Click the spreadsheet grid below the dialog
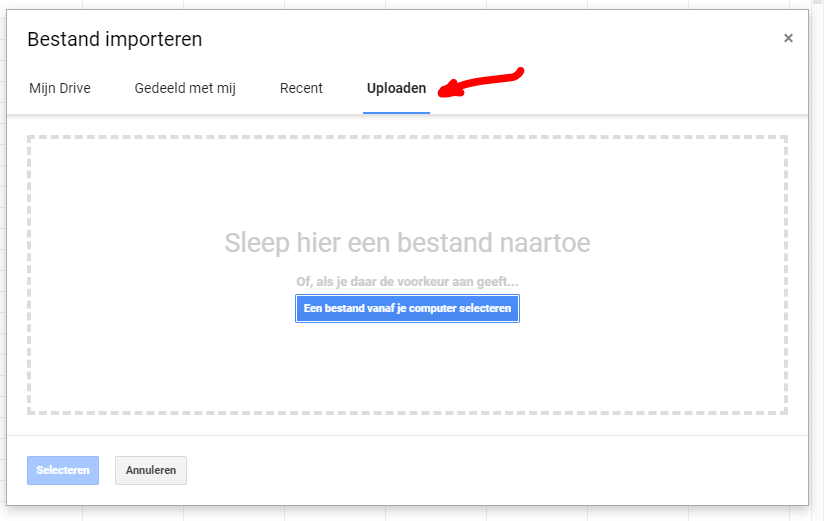 pyautogui.click(x=400, y=513)
